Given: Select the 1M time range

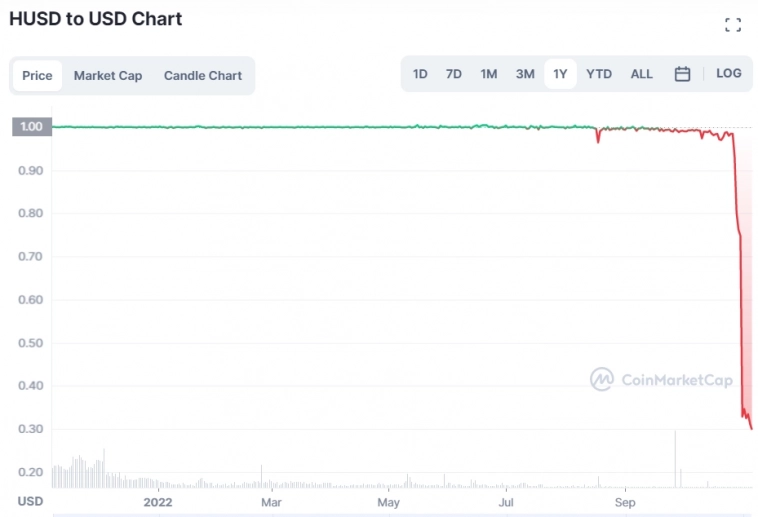Looking at the screenshot, I should 489,74.
